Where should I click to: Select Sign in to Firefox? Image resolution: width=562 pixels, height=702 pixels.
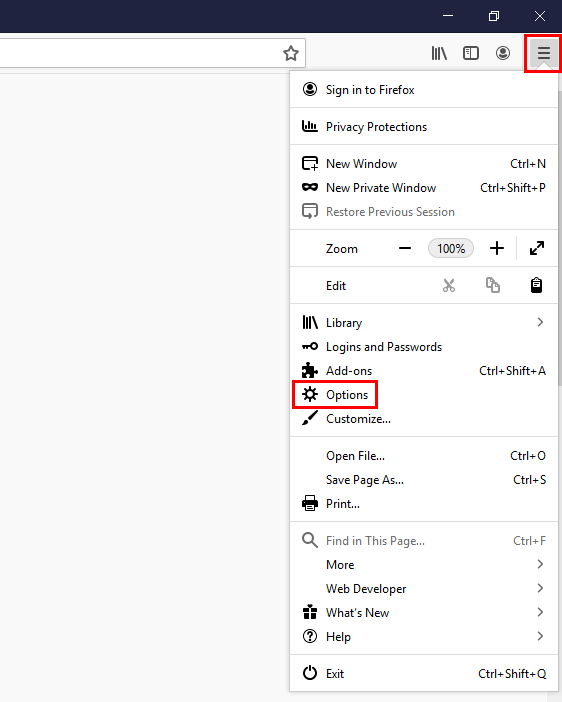[x=424, y=90]
